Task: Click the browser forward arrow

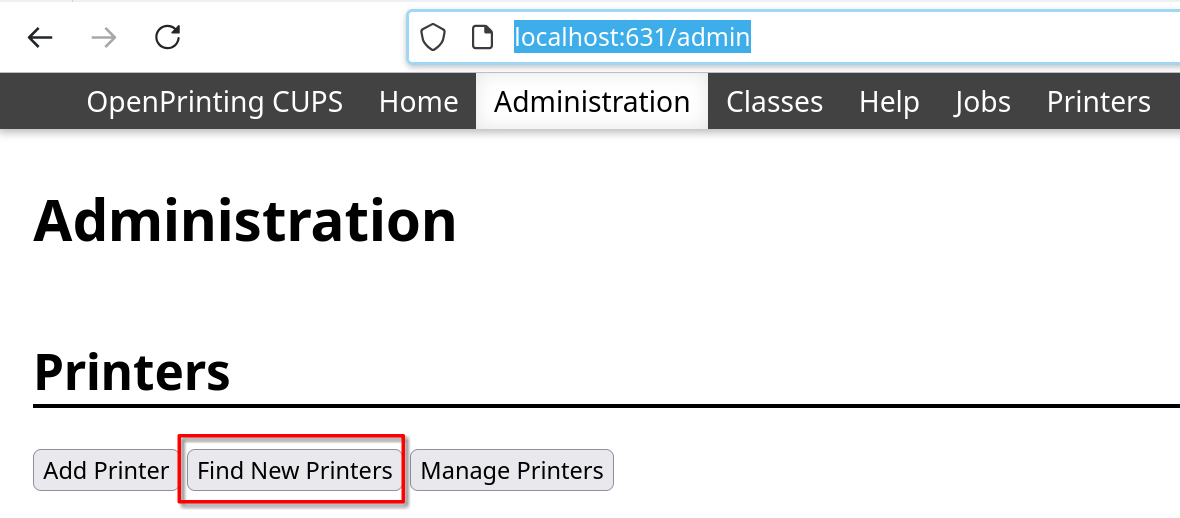Action: [x=104, y=38]
